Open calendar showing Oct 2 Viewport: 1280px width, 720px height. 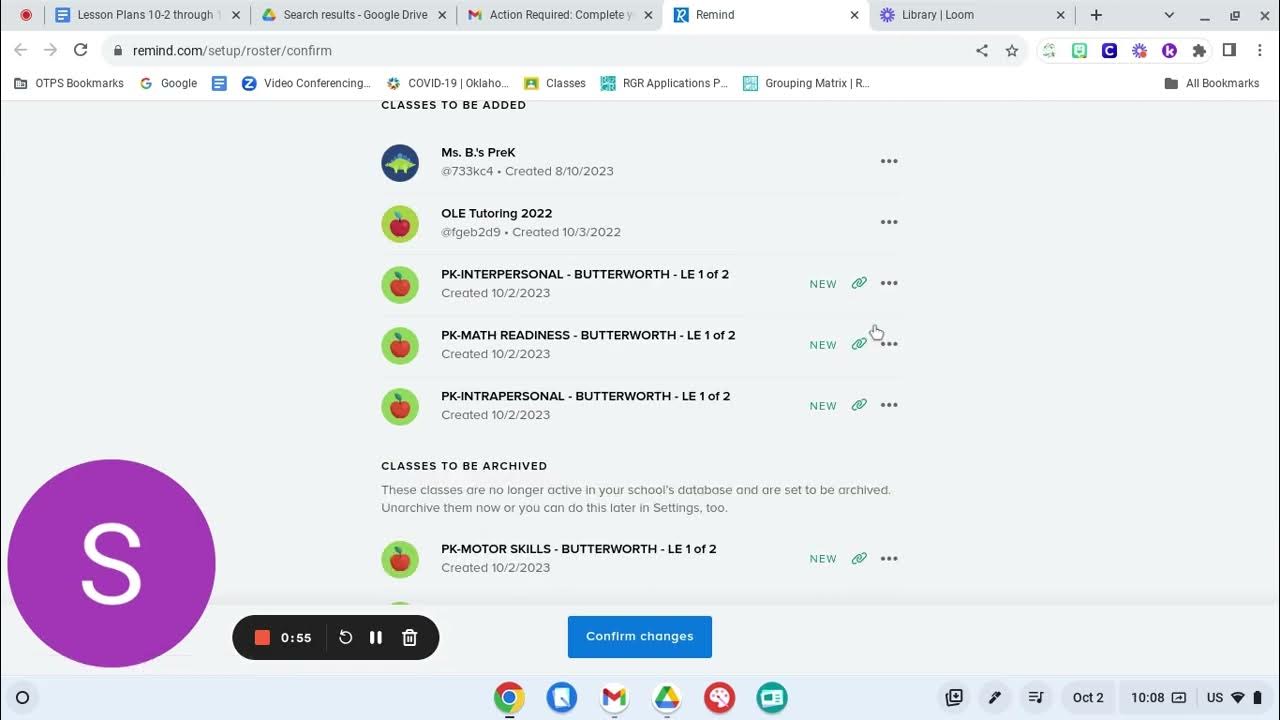point(1088,698)
